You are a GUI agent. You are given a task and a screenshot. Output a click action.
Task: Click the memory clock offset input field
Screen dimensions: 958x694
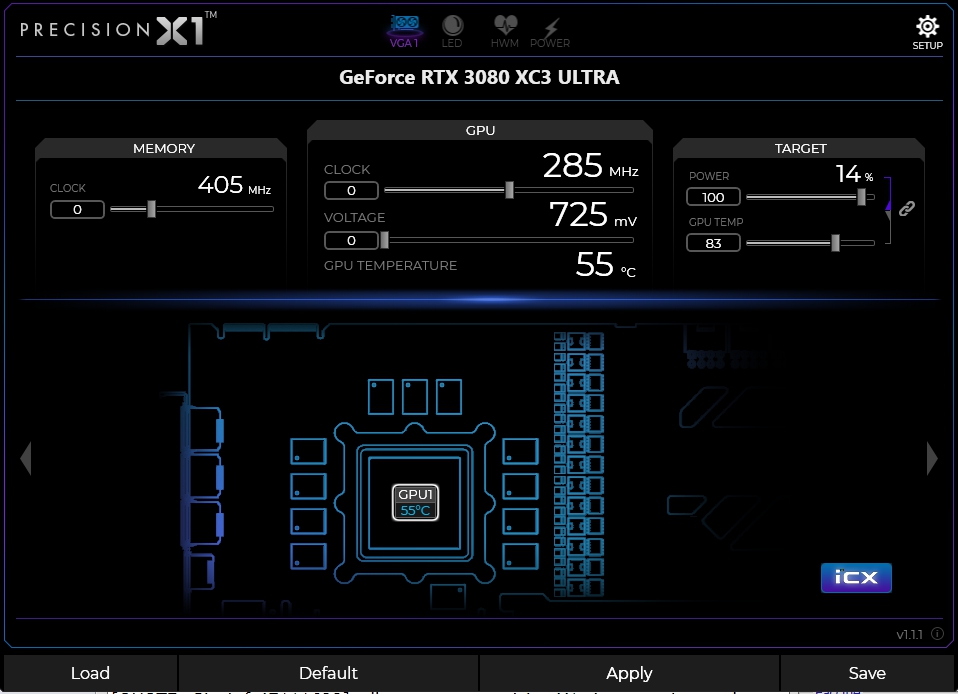[x=78, y=210]
